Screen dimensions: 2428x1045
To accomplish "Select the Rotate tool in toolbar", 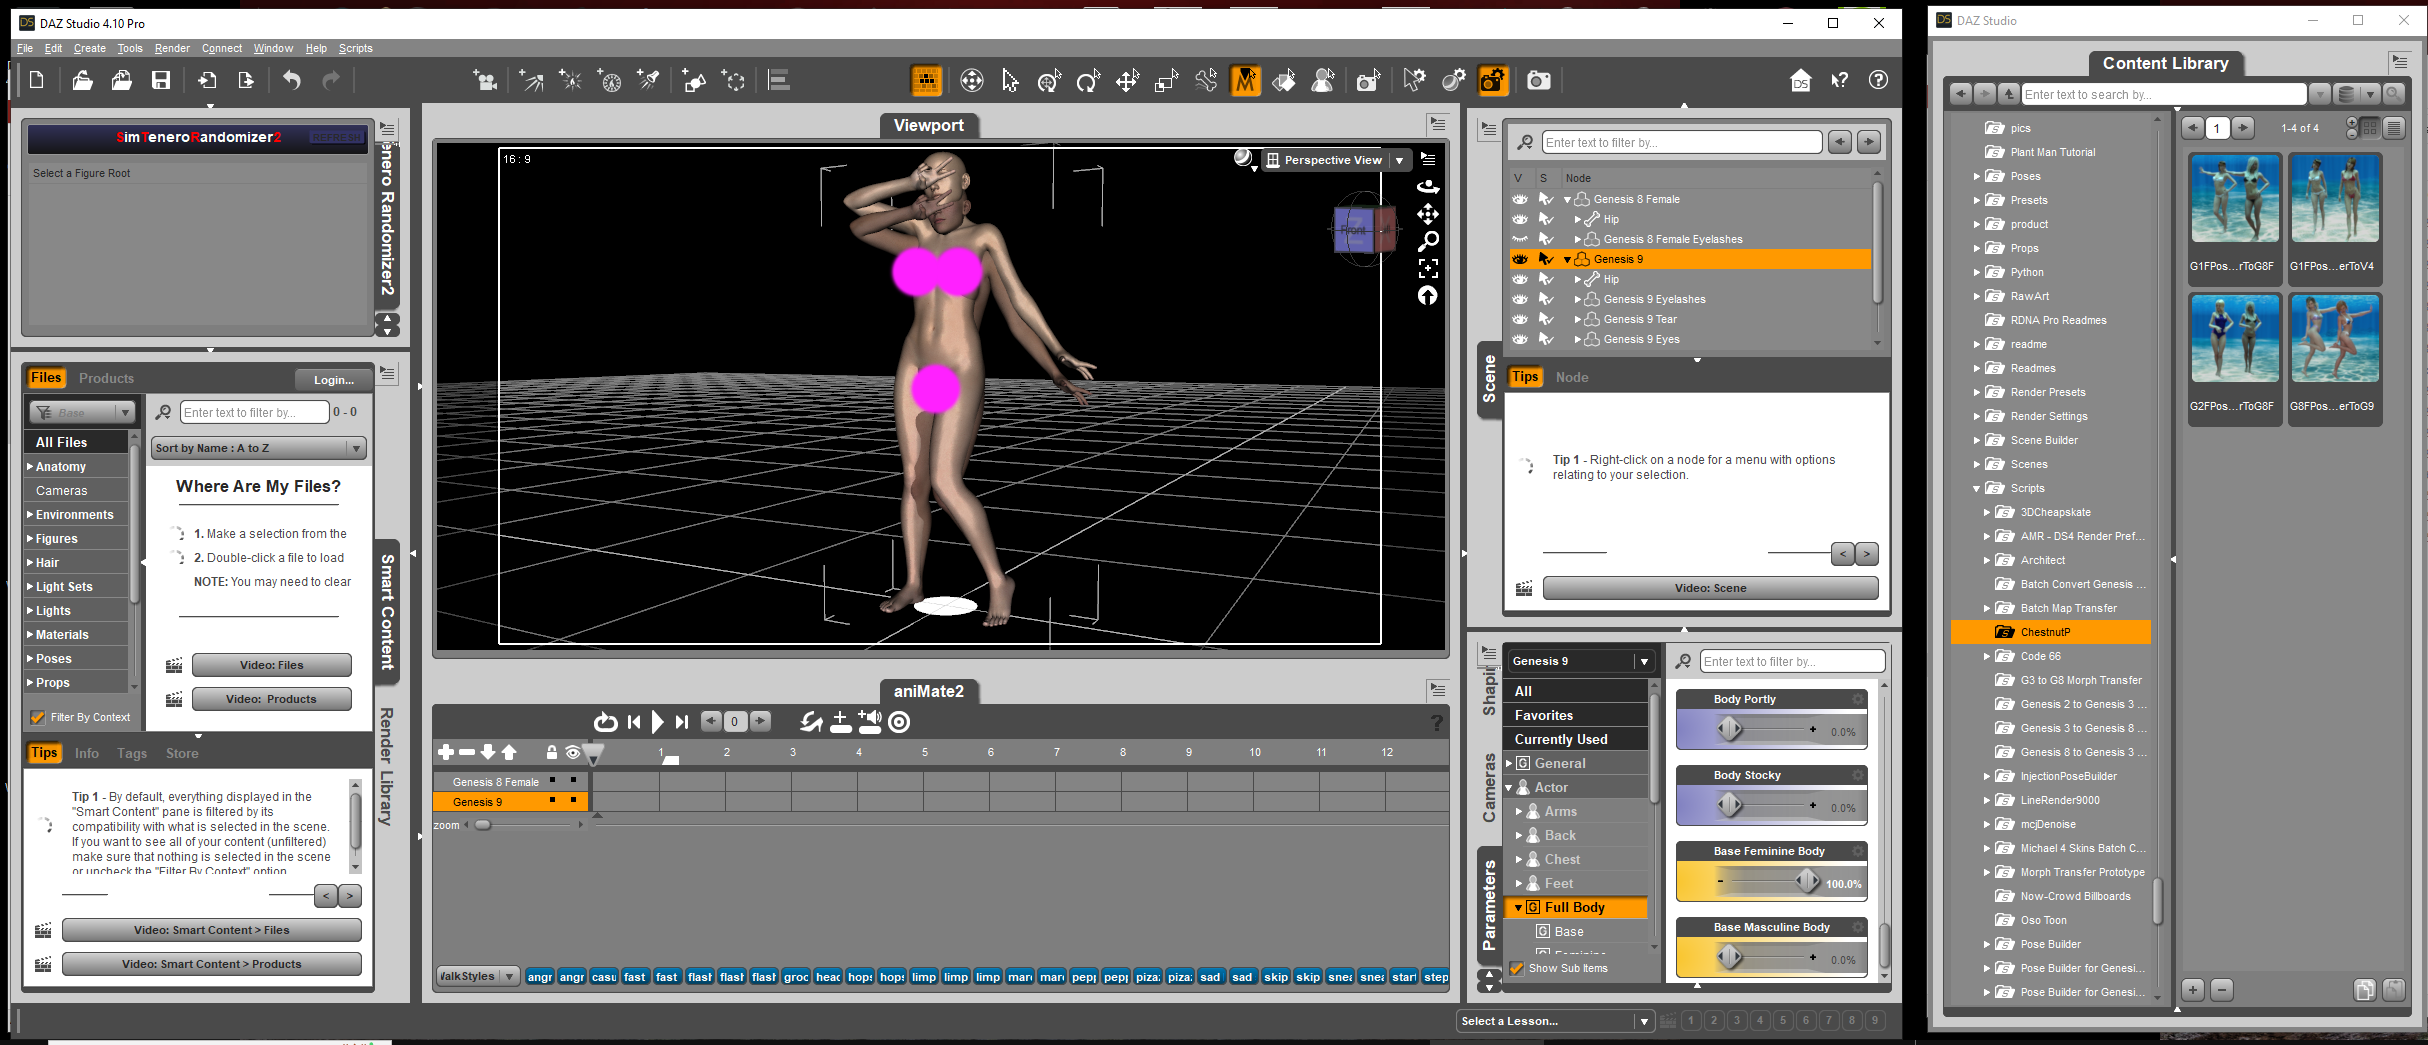I will click(1088, 81).
